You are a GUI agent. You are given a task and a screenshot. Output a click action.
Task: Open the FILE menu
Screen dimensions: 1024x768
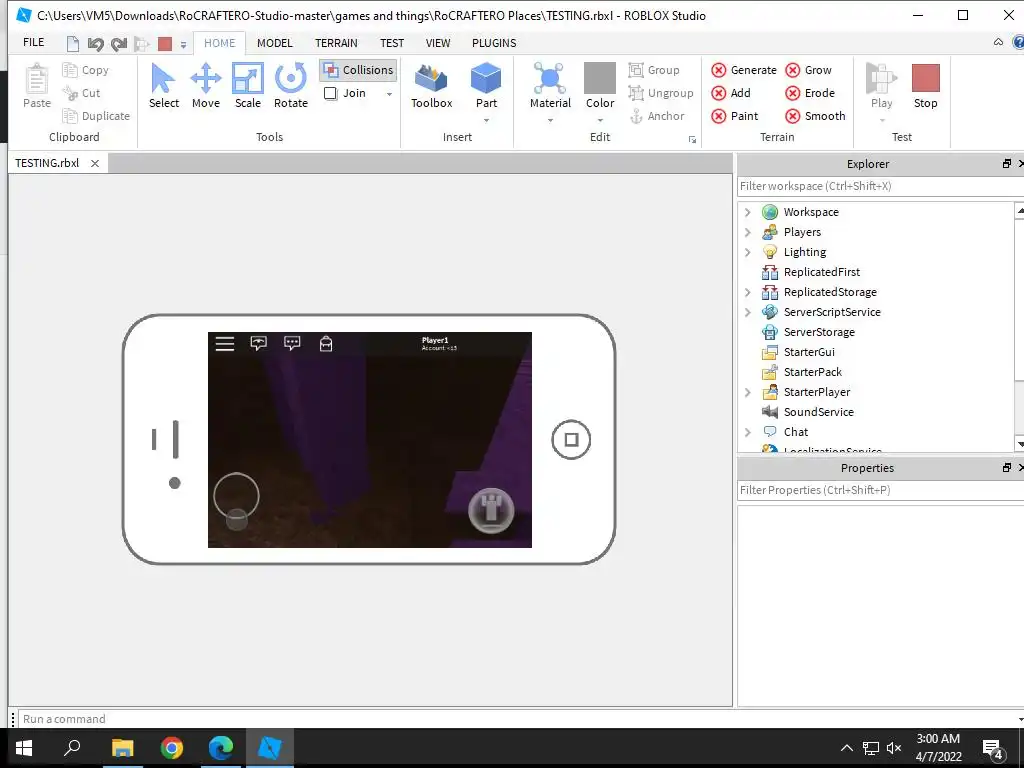[x=33, y=42]
